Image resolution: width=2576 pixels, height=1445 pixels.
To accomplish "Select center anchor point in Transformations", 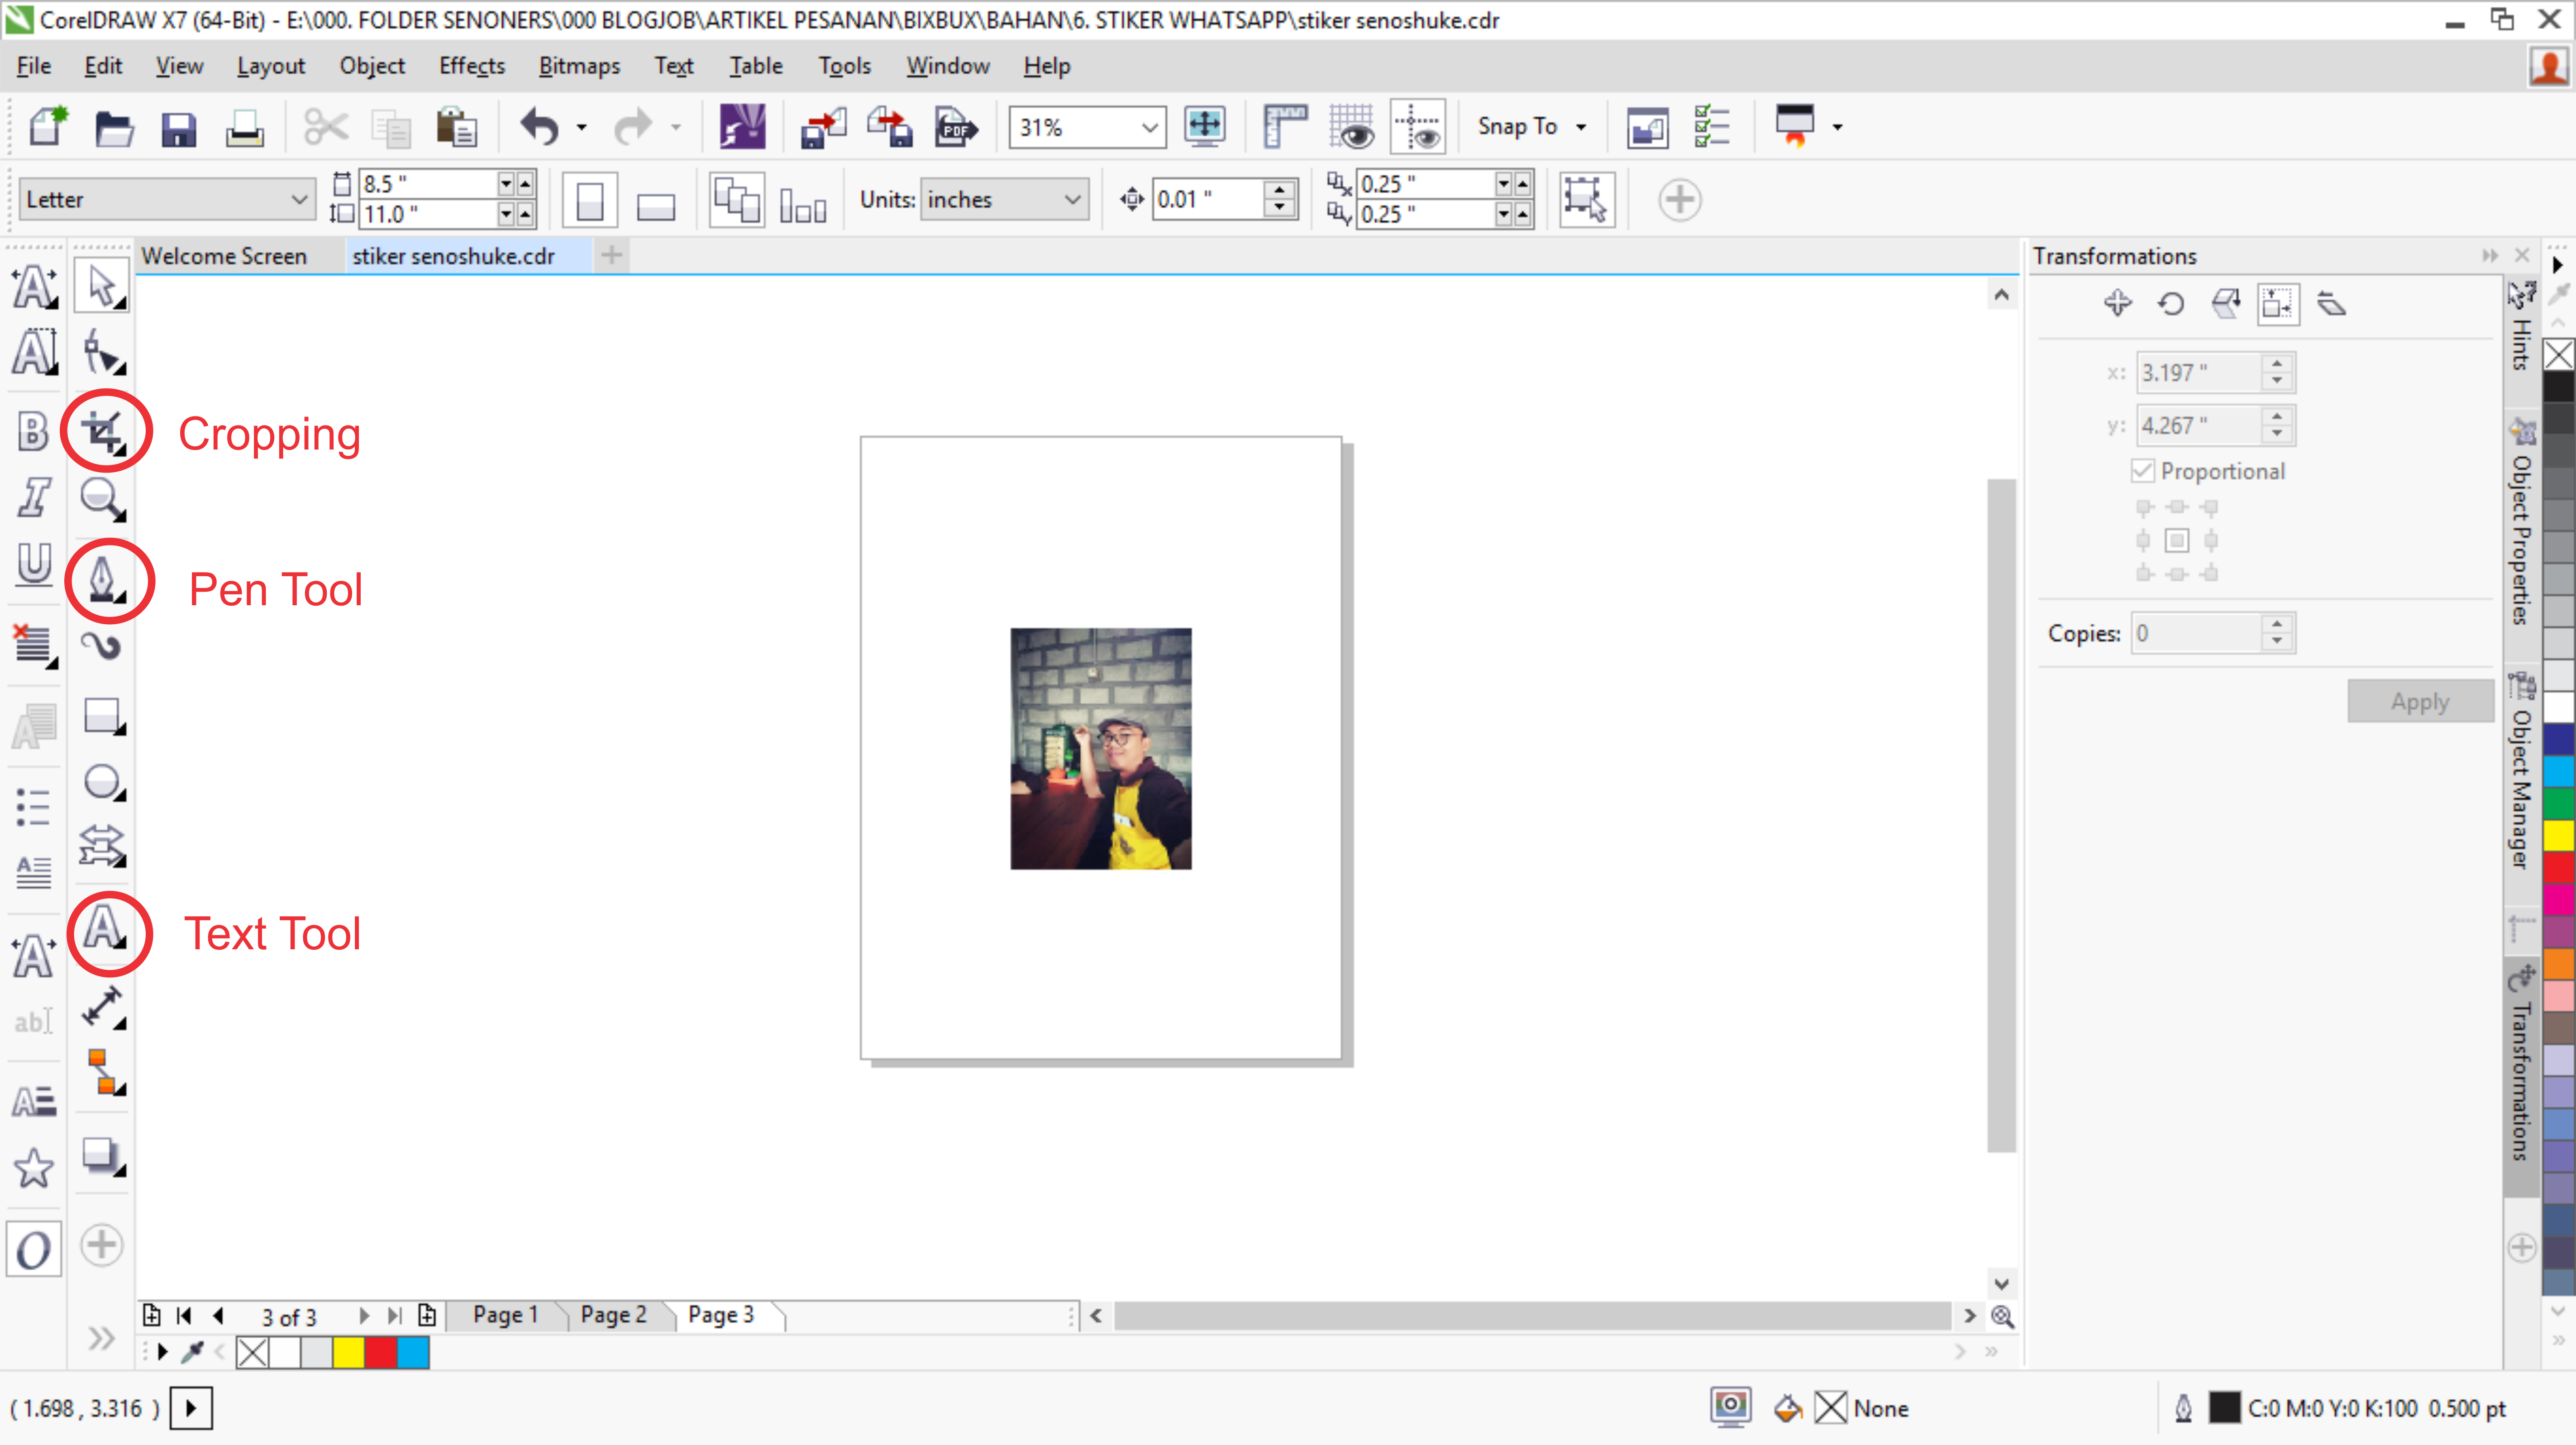I will tap(2177, 541).
